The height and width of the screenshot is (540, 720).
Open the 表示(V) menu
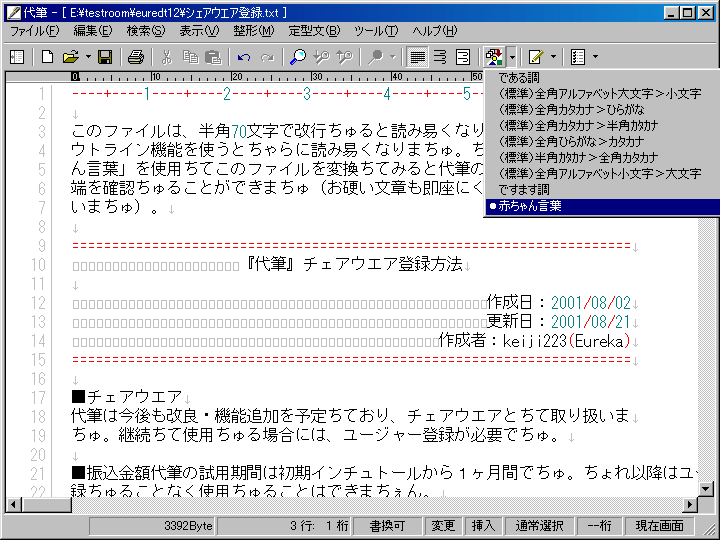pos(199,31)
